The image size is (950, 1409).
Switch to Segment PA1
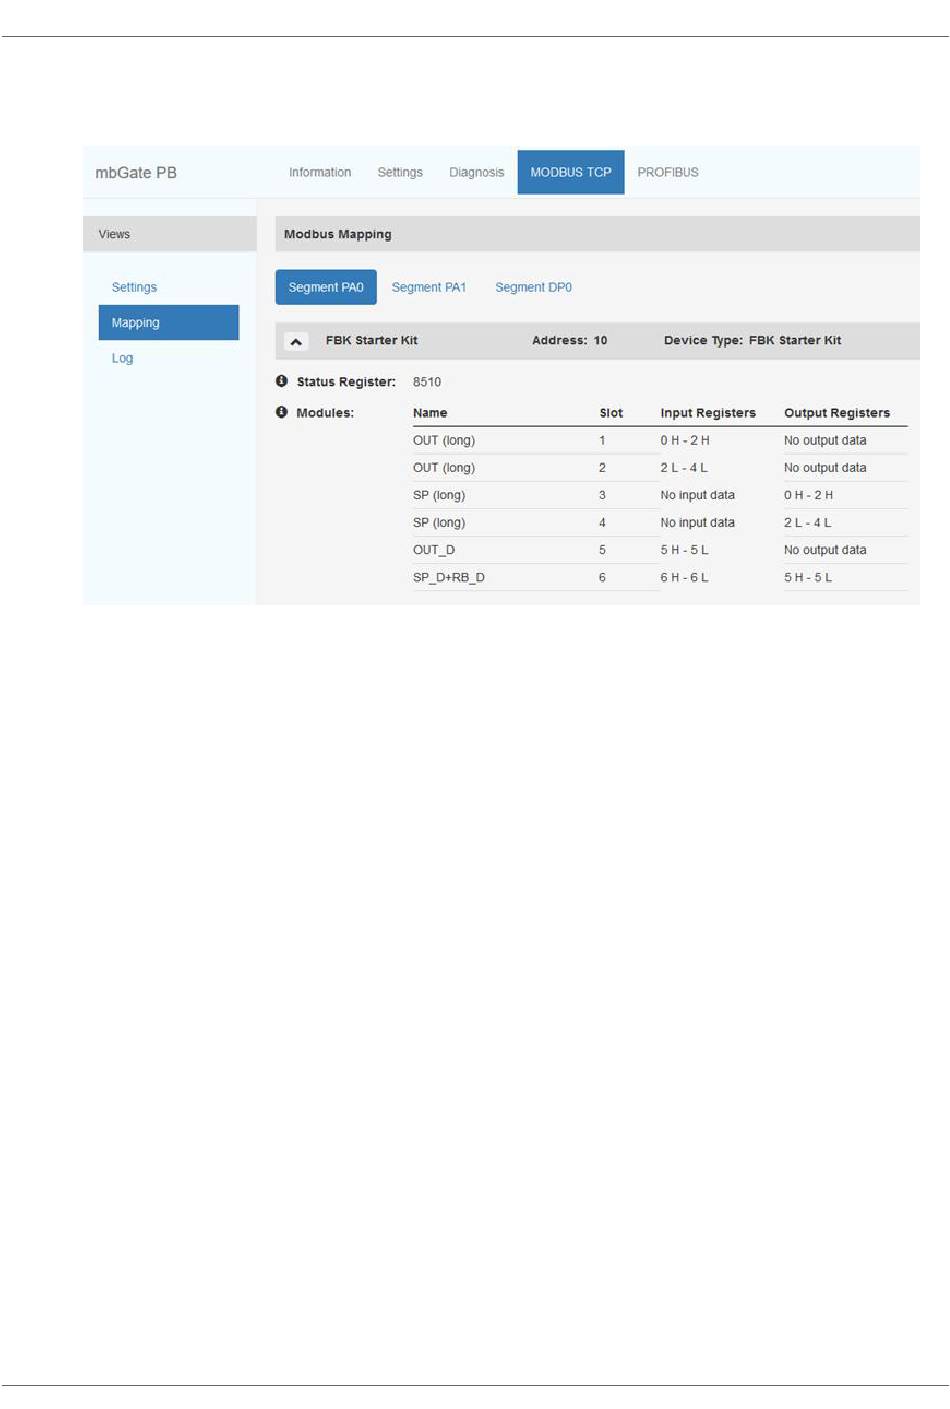429,287
